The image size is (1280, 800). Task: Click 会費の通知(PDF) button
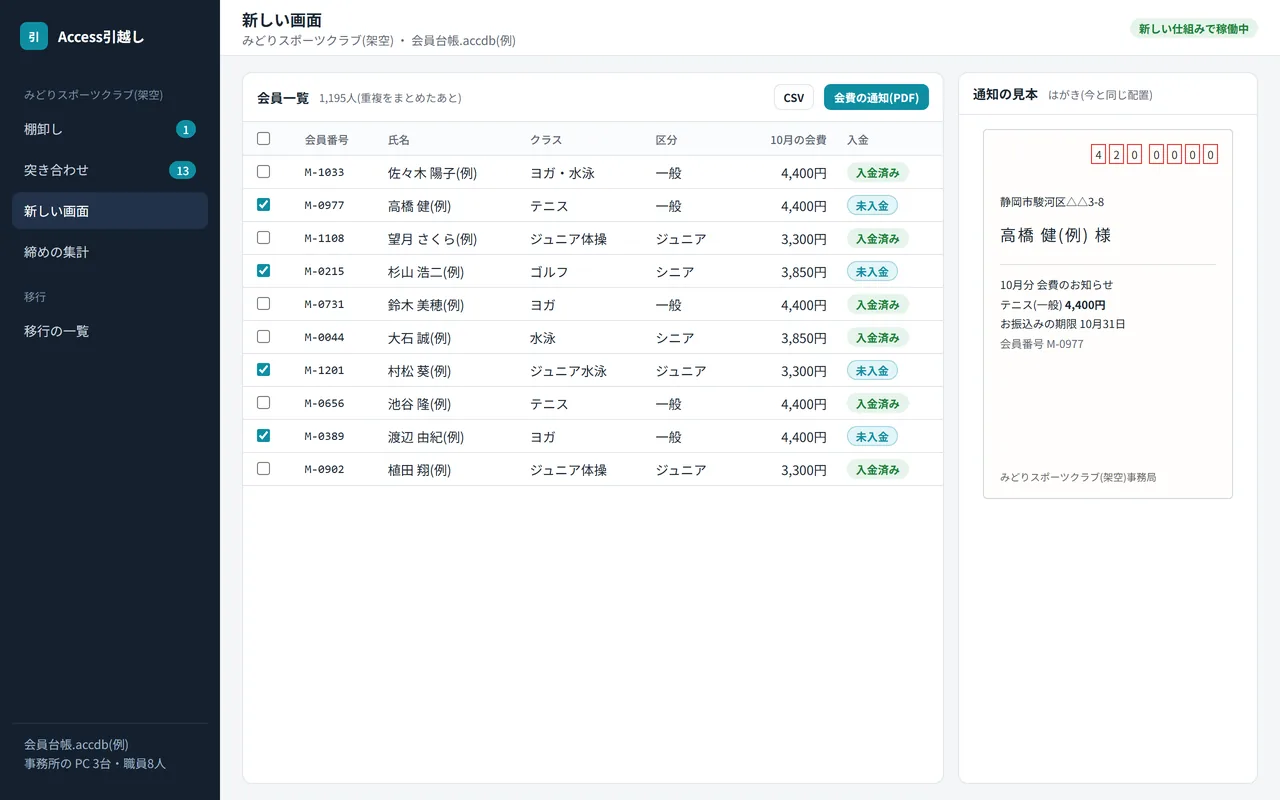[x=876, y=97]
